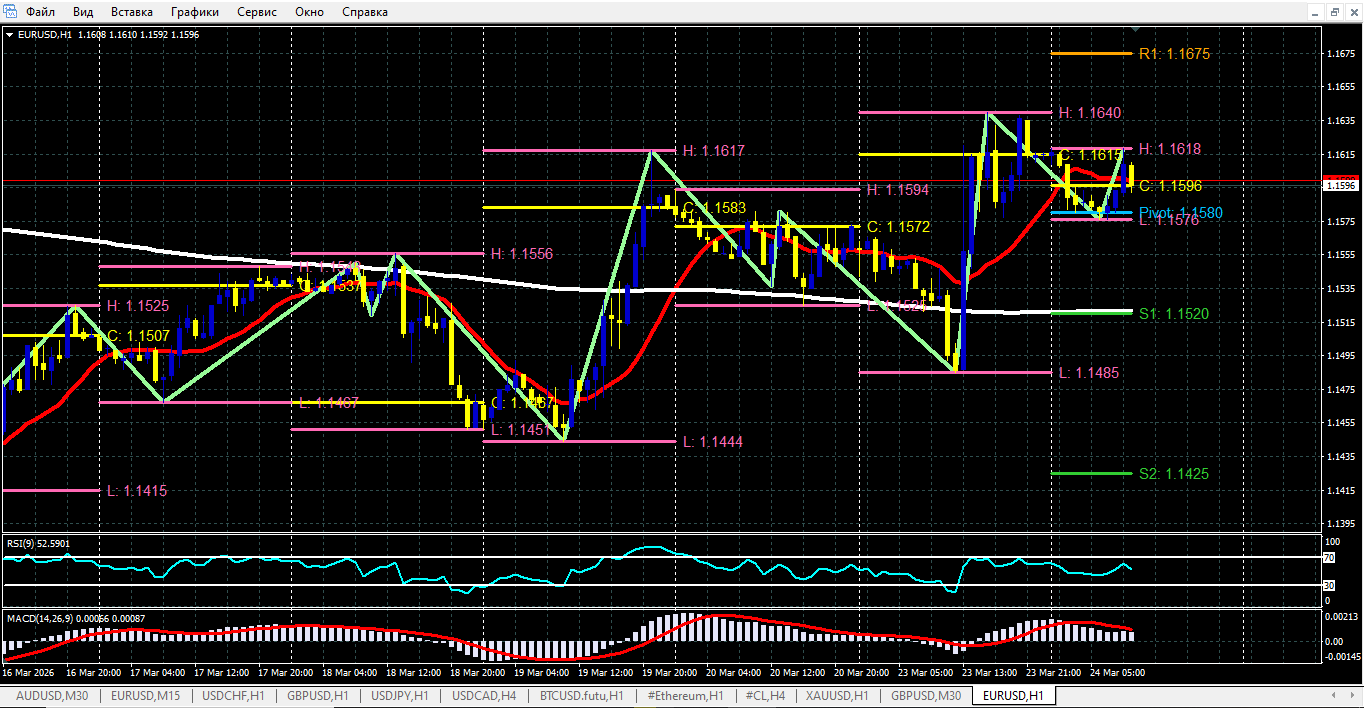1364x708 pixels.
Task: Click the L: 1.1485 low label
Action: point(1089,373)
